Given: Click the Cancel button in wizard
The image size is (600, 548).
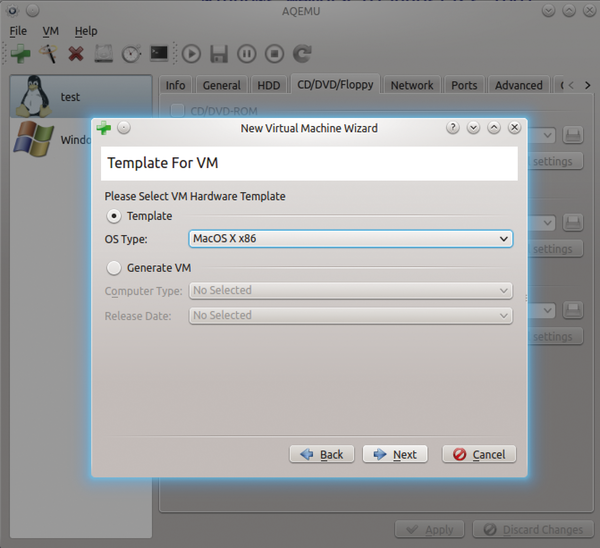Looking at the screenshot, I should pos(479,454).
